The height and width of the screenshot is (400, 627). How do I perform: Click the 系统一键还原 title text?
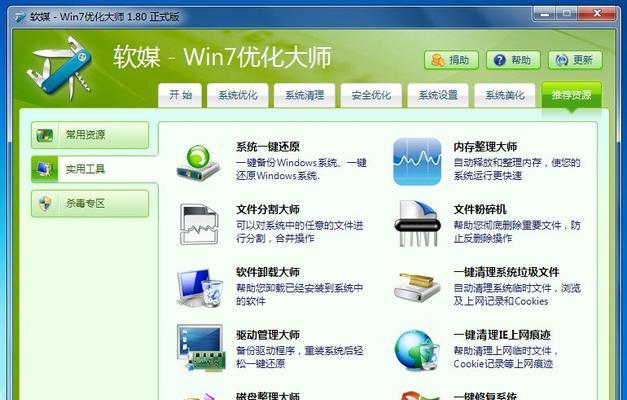click(268, 147)
